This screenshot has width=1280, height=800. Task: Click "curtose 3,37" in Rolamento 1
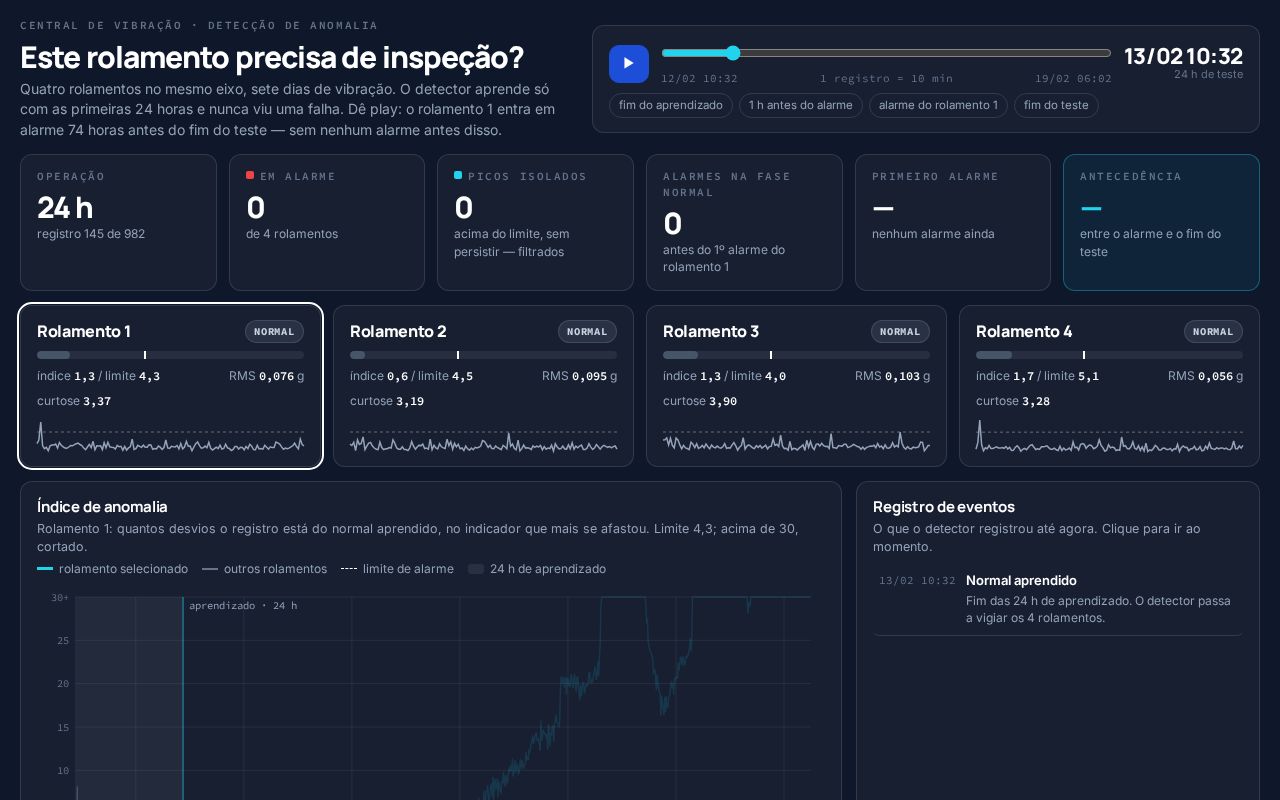[x=73, y=401]
